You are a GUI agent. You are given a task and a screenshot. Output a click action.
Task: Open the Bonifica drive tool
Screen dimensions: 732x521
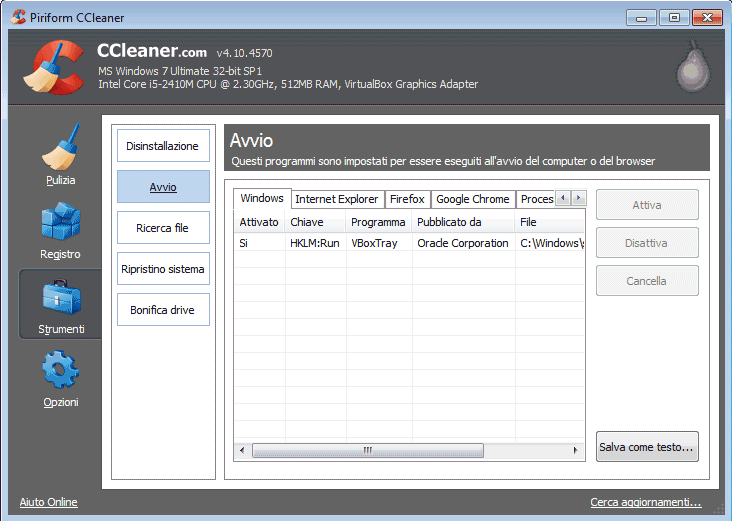[163, 310]
